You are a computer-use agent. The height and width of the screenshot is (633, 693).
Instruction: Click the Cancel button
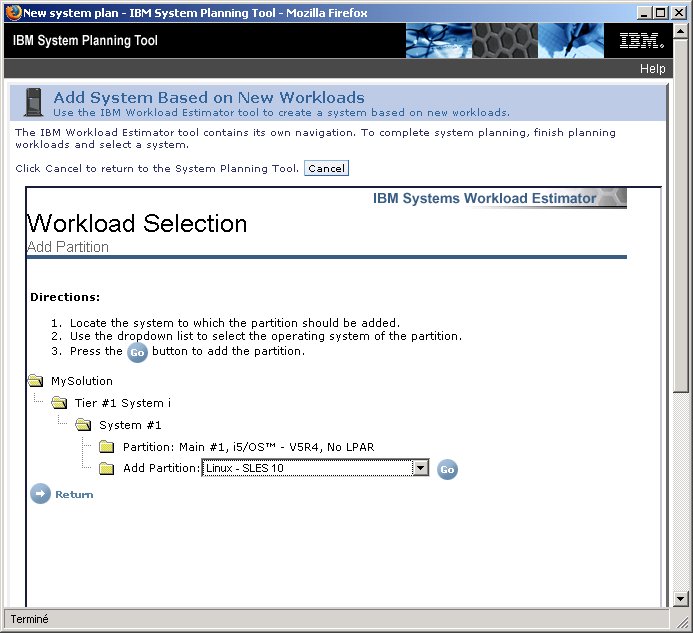point(326,168)
